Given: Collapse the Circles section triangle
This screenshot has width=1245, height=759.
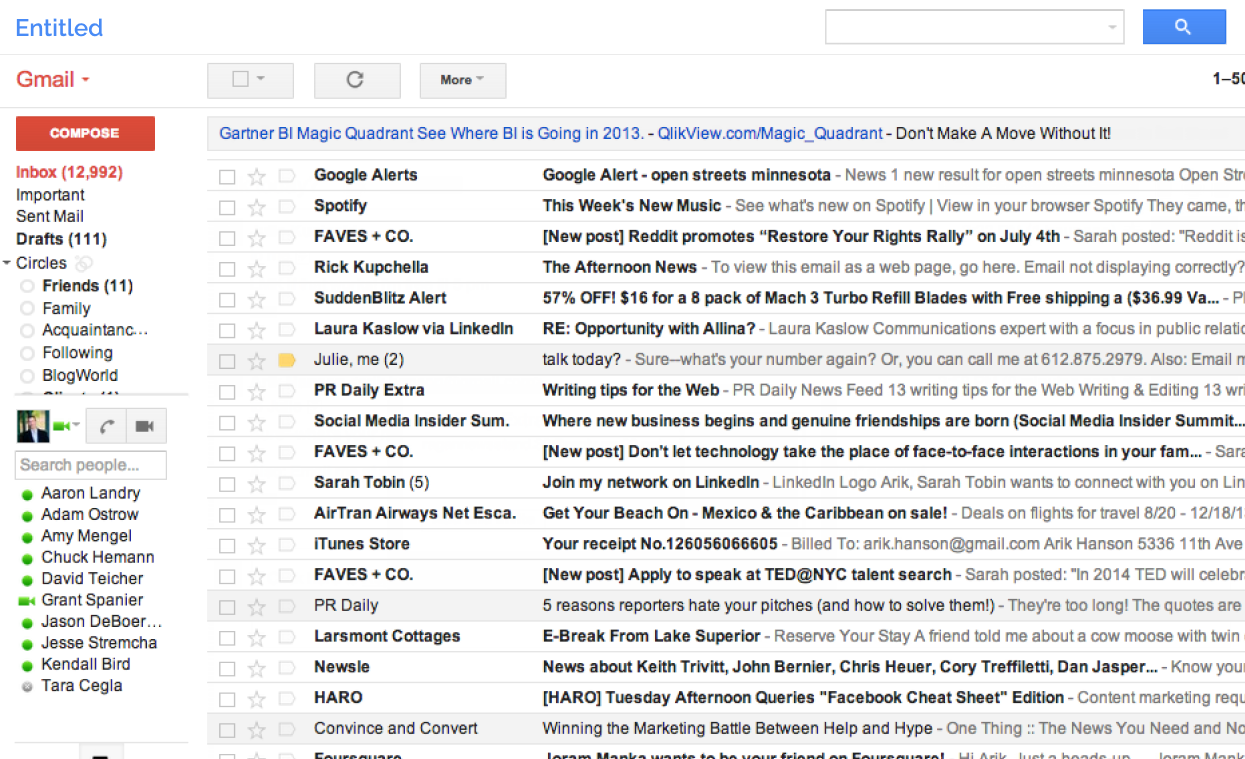Looking at the screenshot, I should 7,263.
